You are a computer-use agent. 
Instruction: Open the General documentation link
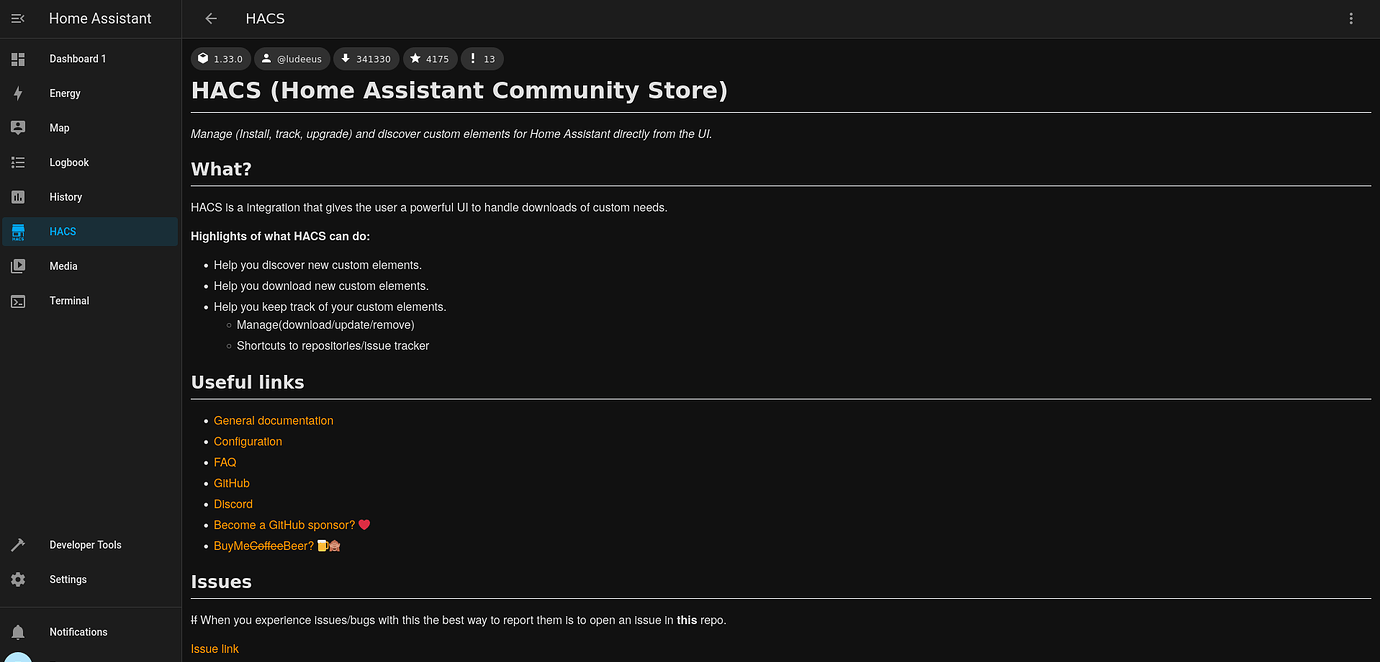click(x=274, y=421)
